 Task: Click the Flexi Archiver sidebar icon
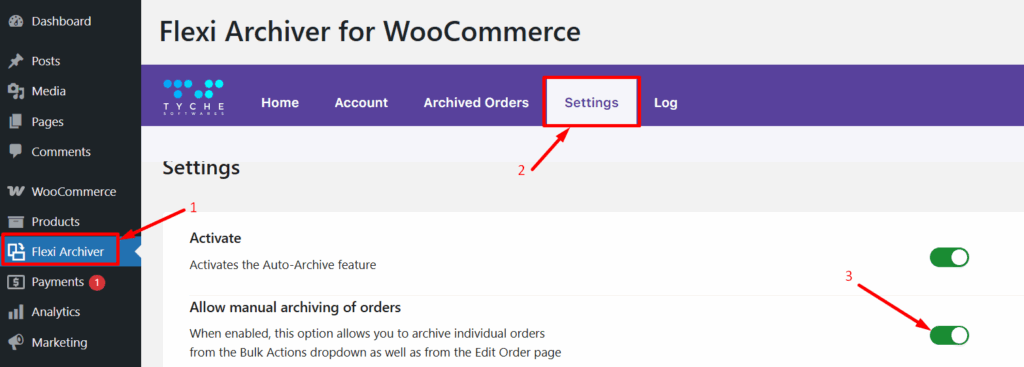click(x=16, y=251)
